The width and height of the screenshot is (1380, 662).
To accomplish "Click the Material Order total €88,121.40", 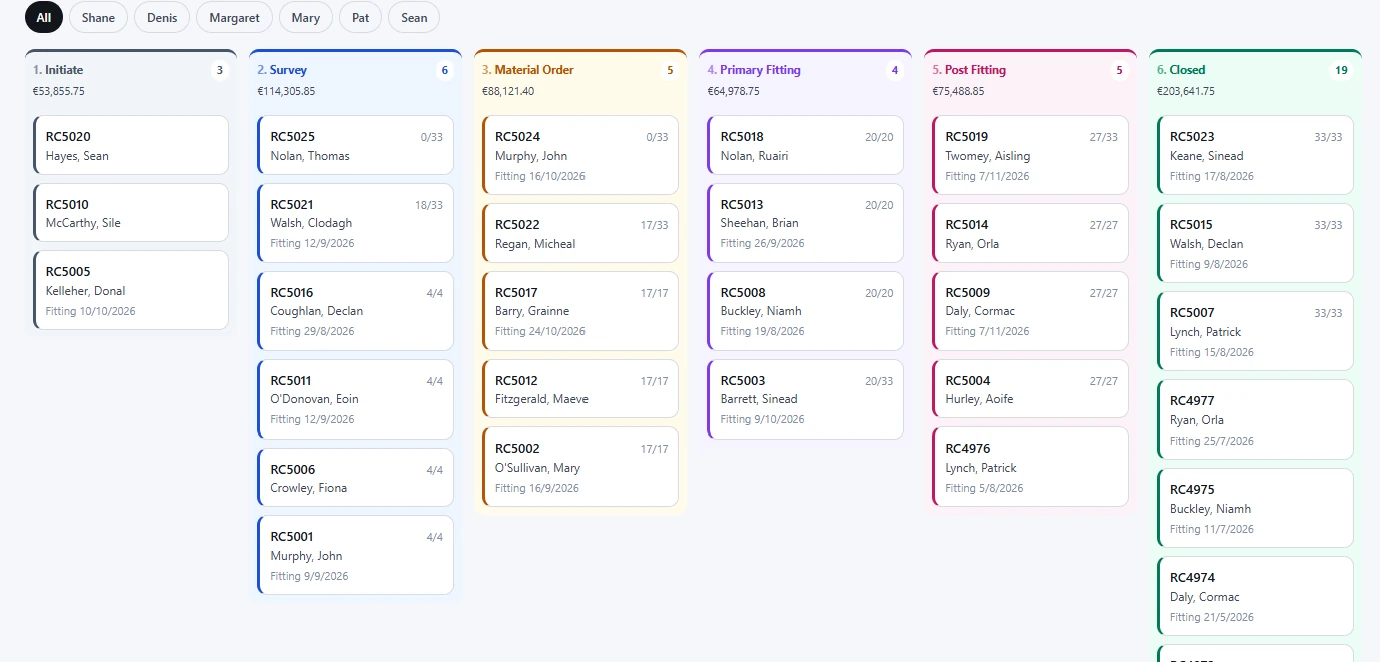I will coord(508,91).
